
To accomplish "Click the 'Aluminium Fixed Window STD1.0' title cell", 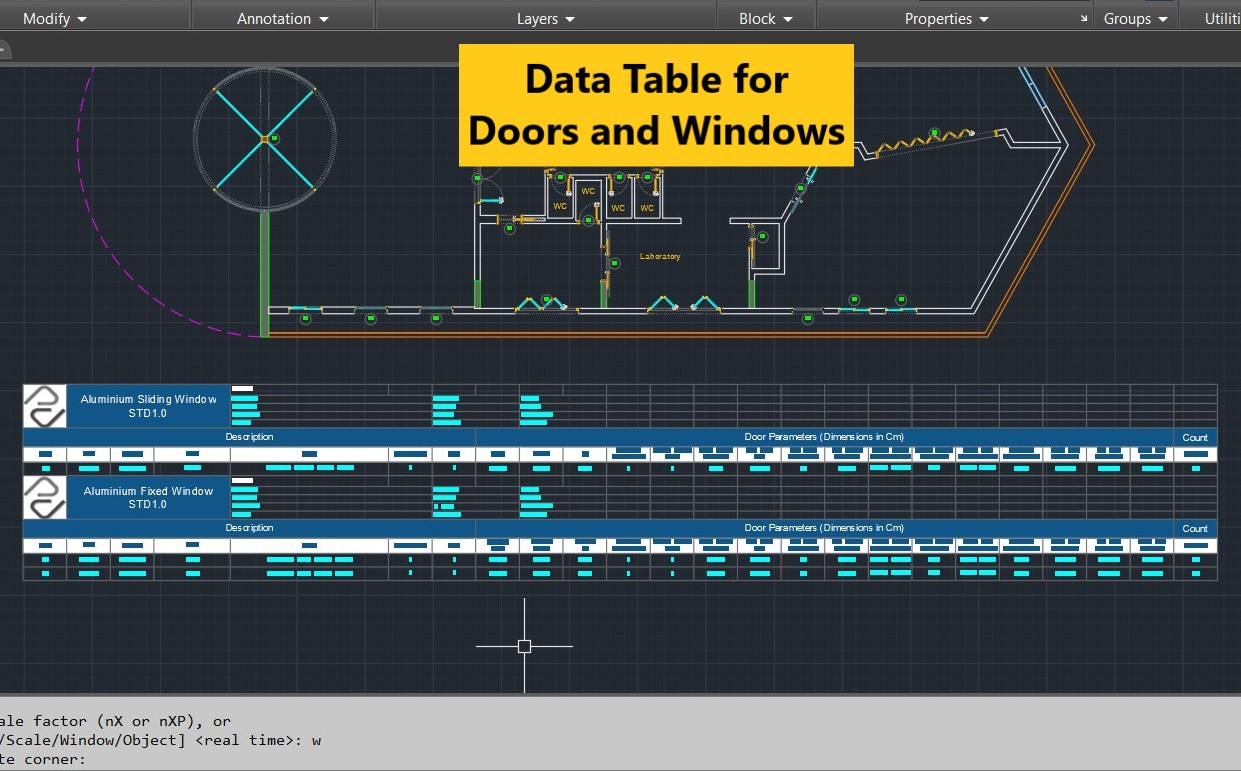I will [x=148, y=497].
